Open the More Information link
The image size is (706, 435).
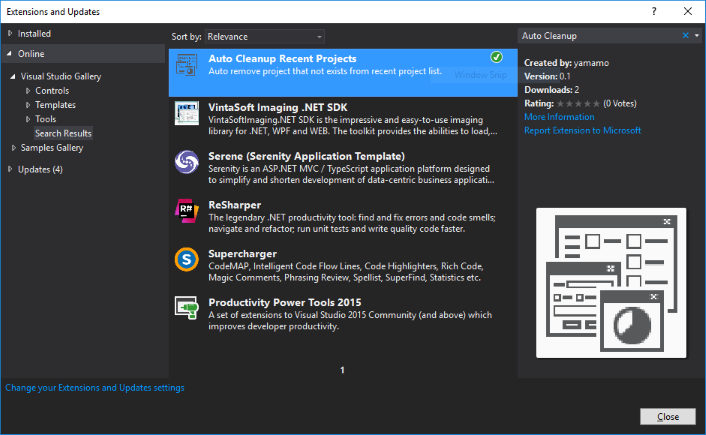(559, 117)
